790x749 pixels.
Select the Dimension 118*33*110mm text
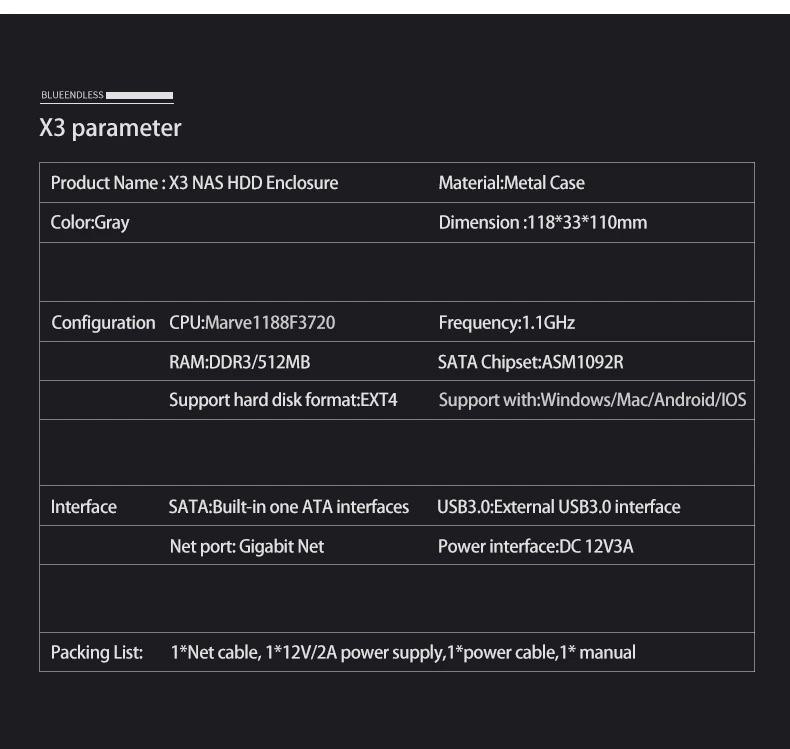542,223
